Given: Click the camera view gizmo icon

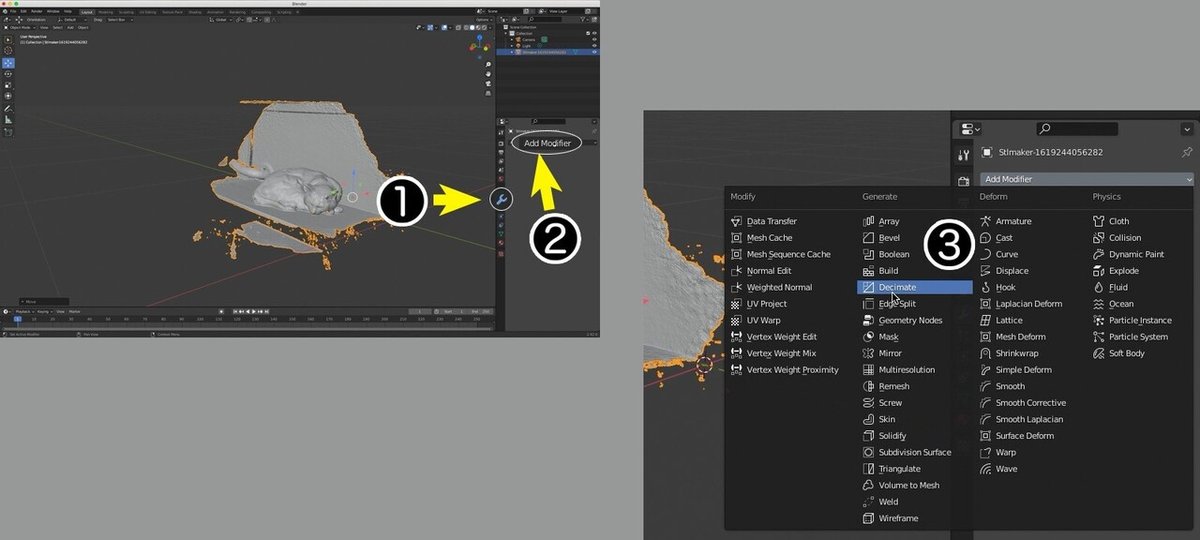Looking at the screenshot, I should pyautogui.click(x=488, y=84).
